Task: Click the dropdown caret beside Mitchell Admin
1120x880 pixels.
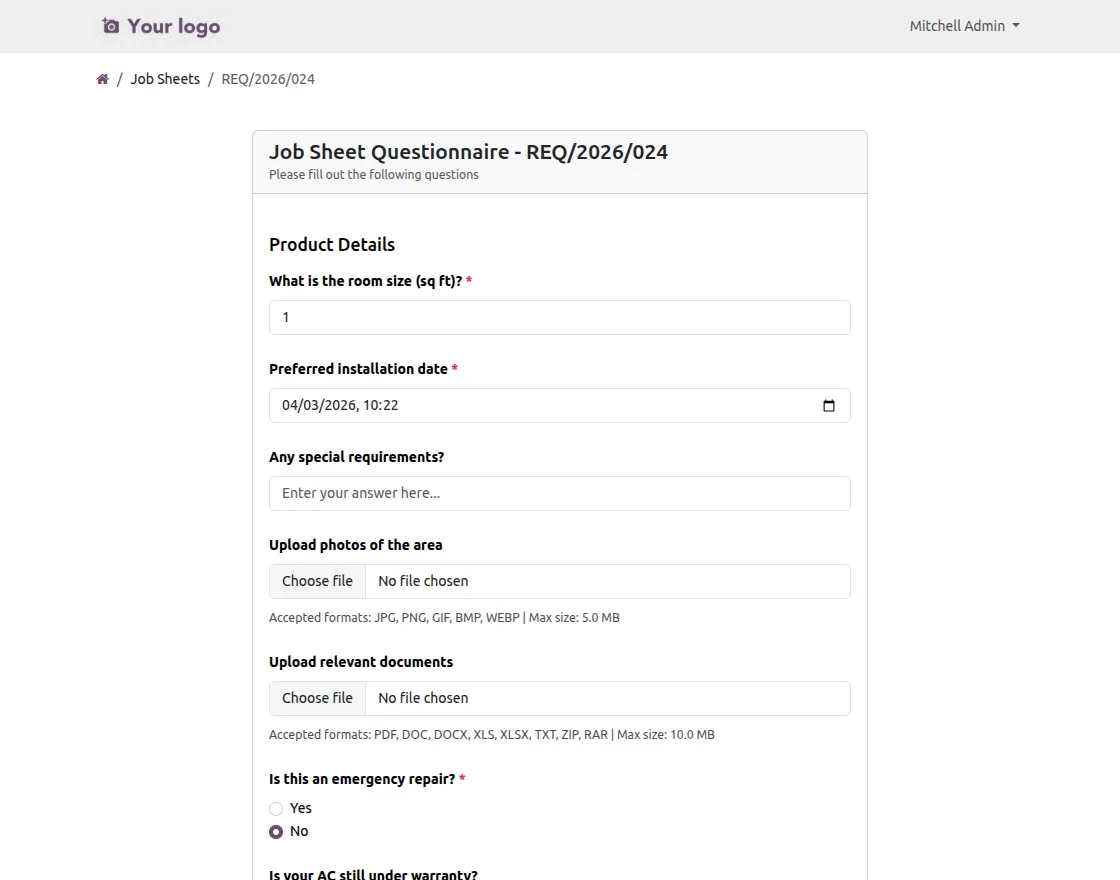Action: (x=1015, y=25)
